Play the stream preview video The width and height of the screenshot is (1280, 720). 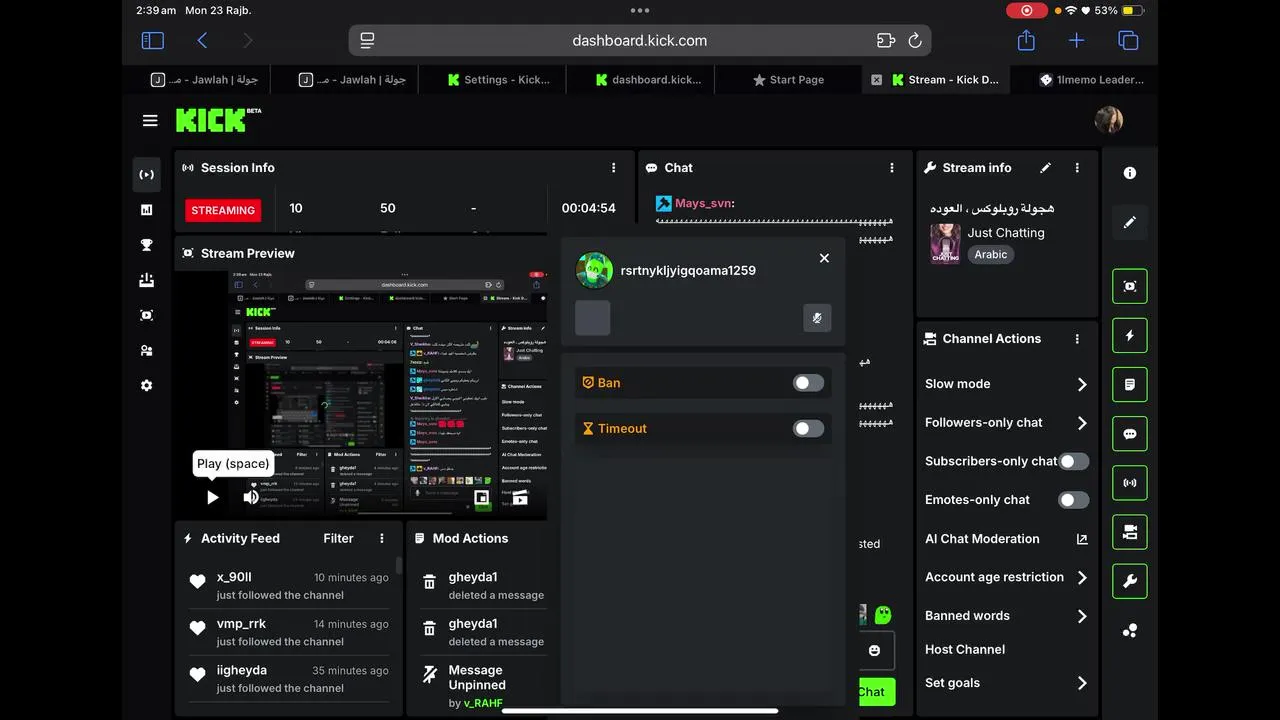pyautogui.click(x=212, y=497)
